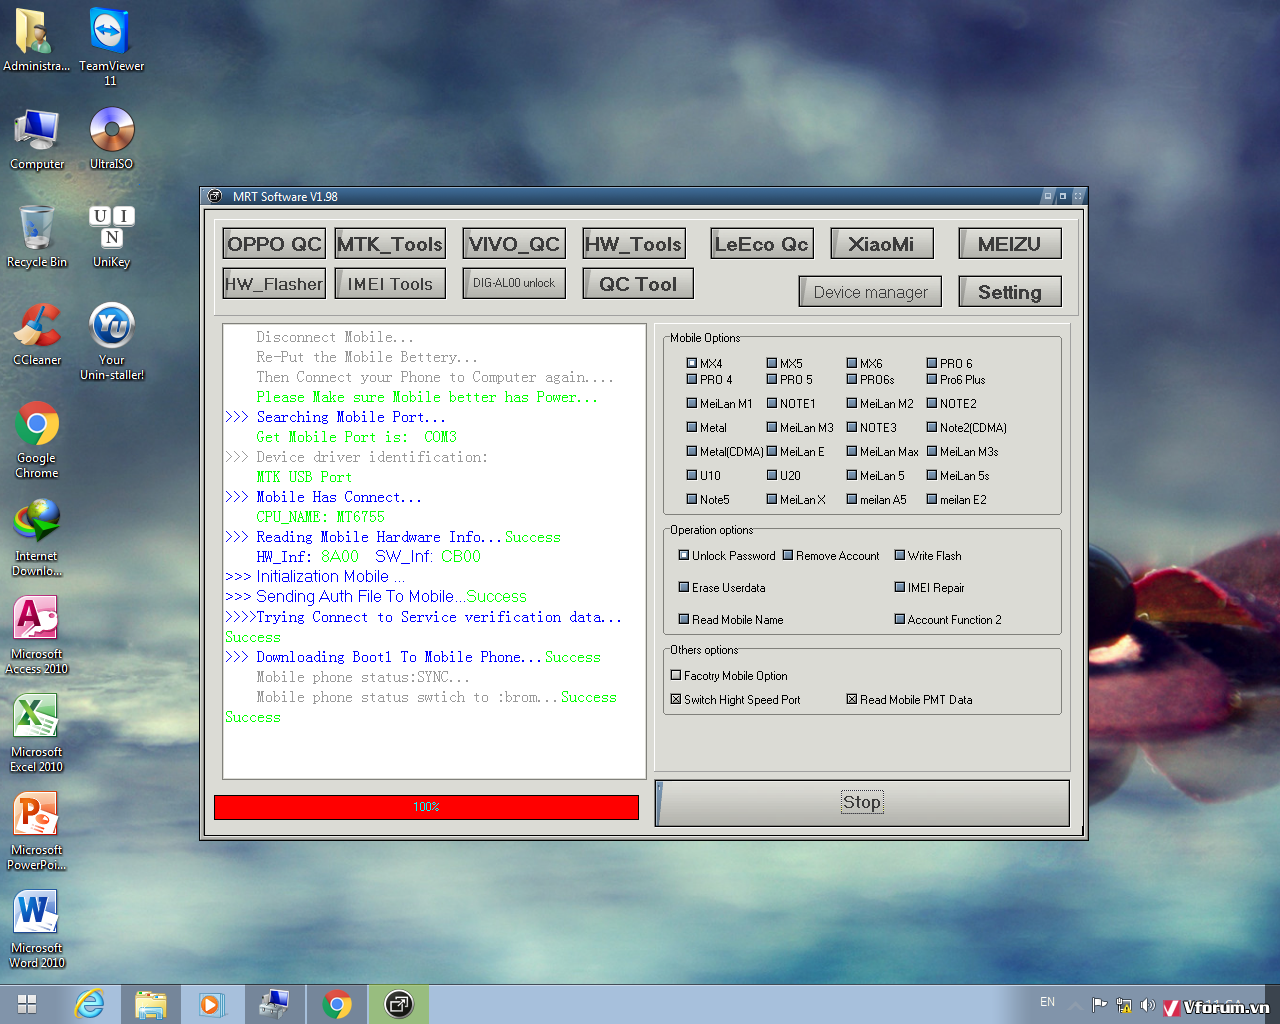
Task: Click the 'Get Mobile Port is: COM3' log line
Action: [356, 437]
